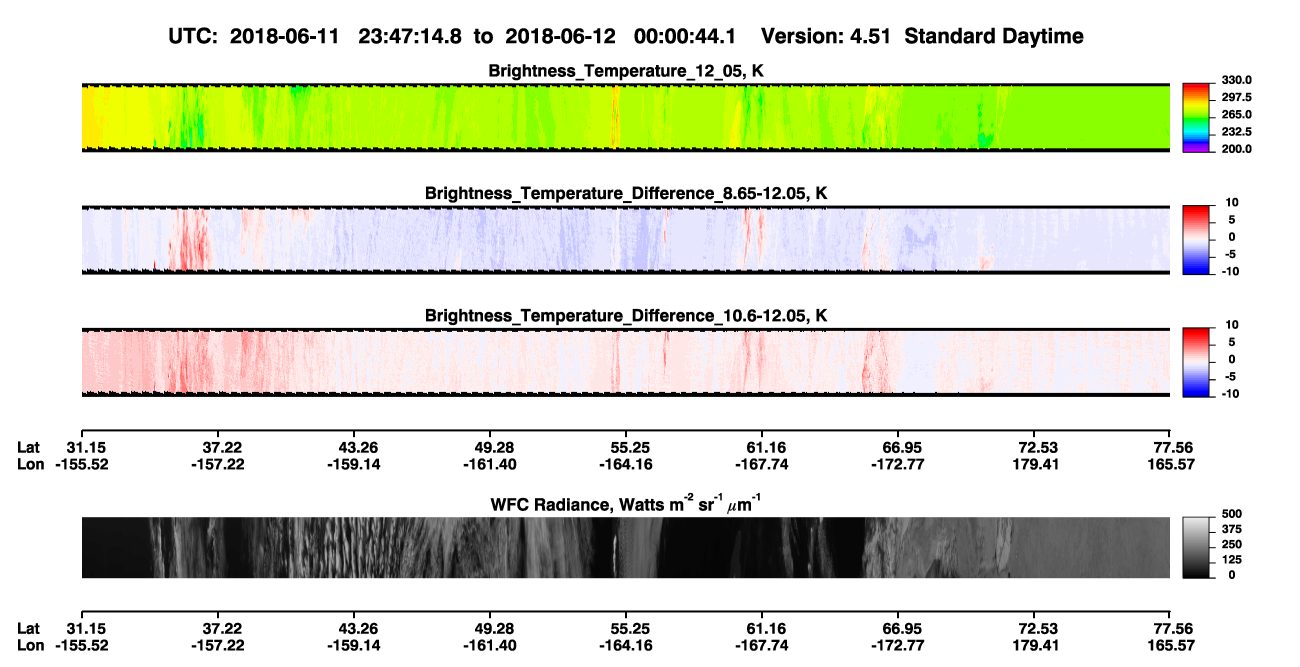The height and width of the screenshot is (667, 1300).
Task: Click the 250 tick on WFC colorbar
Action: pyautogui.click(x=1232, y=545)
